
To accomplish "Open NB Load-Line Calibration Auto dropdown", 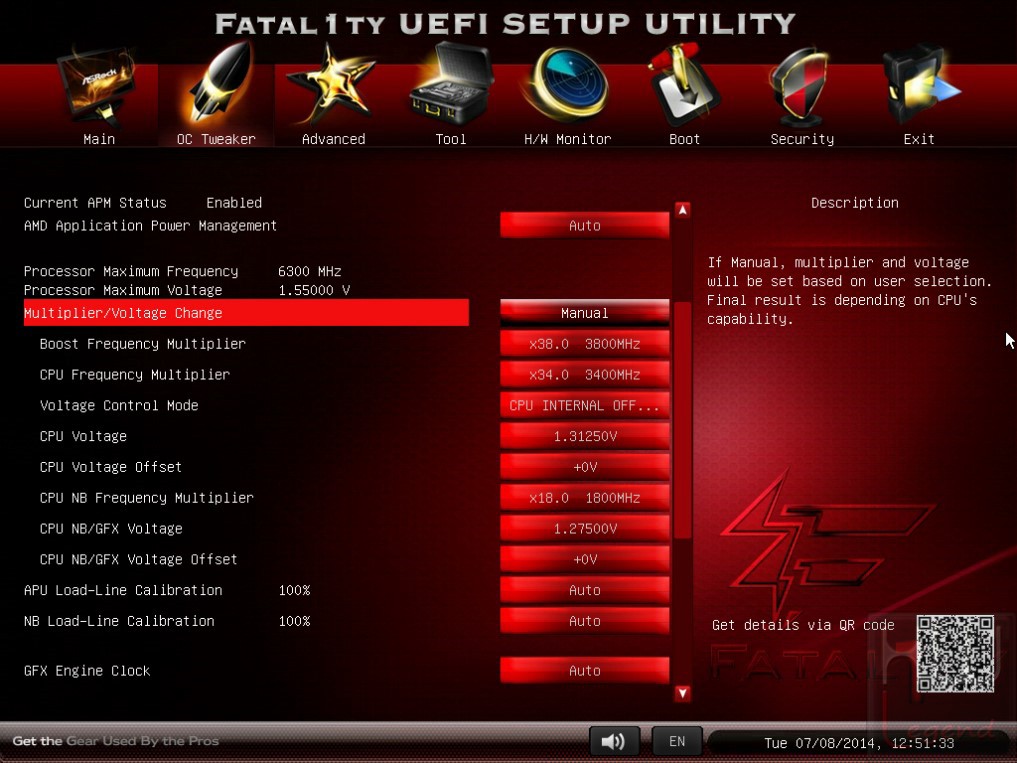I will [x=584, y=621].
